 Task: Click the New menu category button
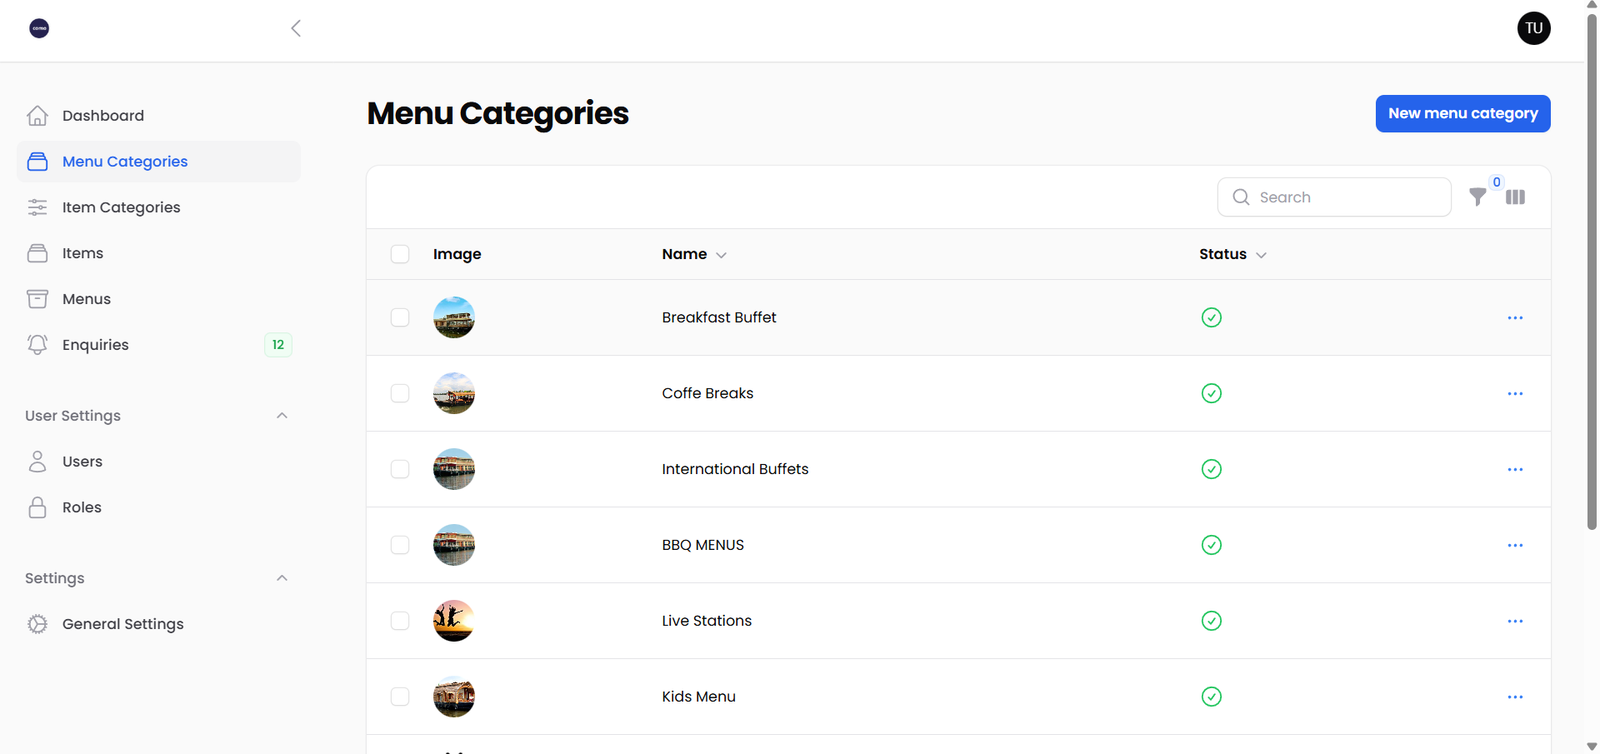click(x=1462, y=113)
